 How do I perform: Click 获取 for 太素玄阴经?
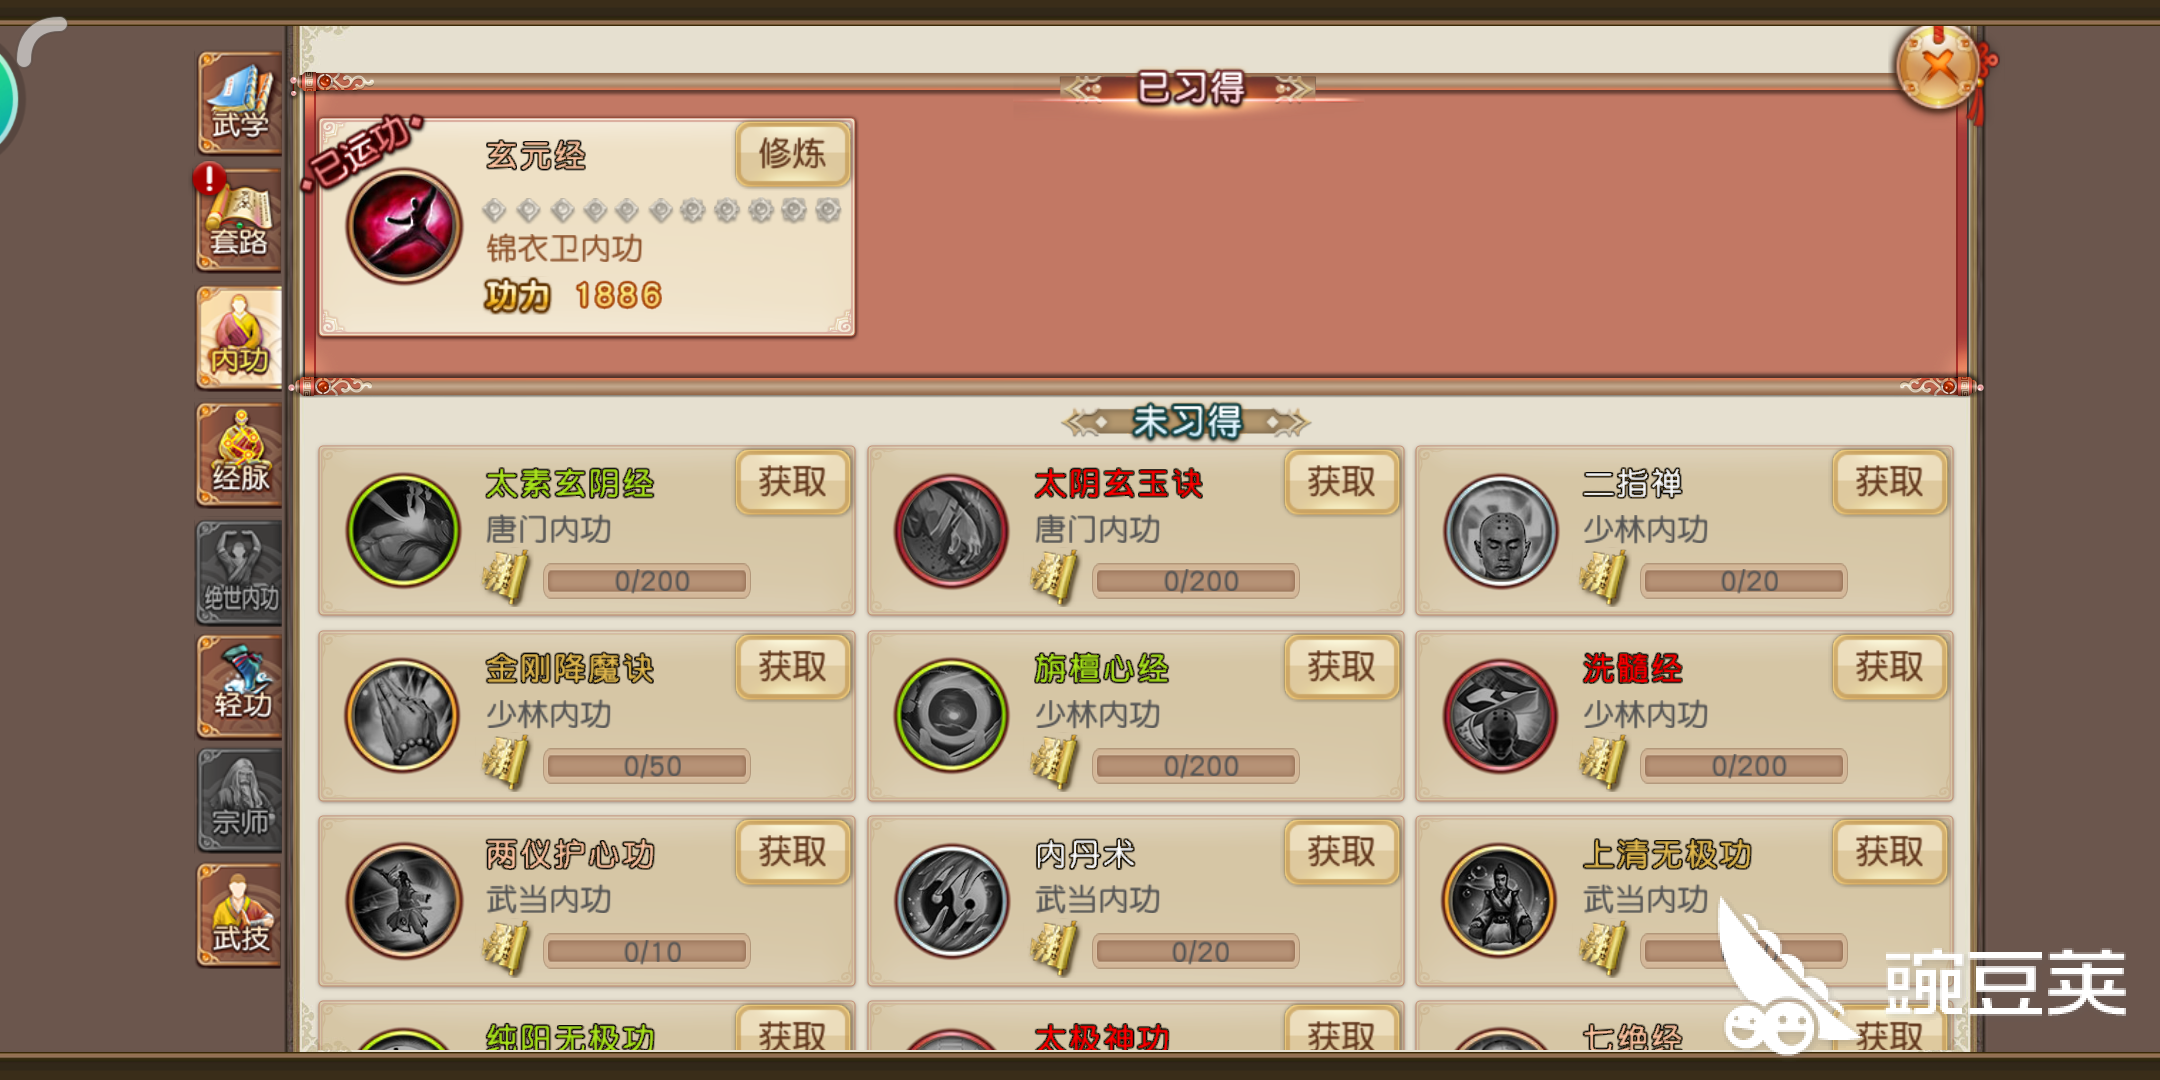793,482
